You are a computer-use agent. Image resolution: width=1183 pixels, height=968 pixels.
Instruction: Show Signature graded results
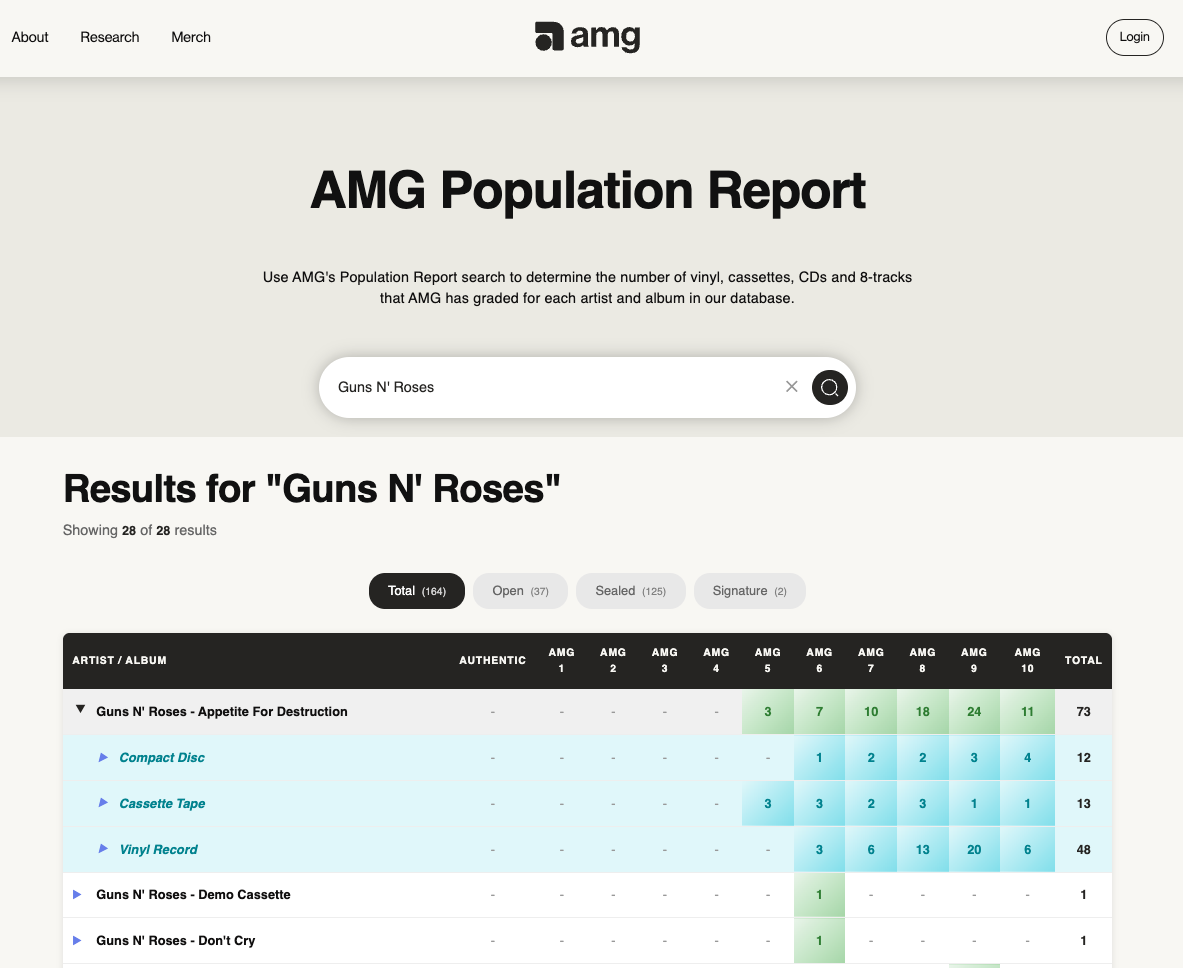pos(749,591)
